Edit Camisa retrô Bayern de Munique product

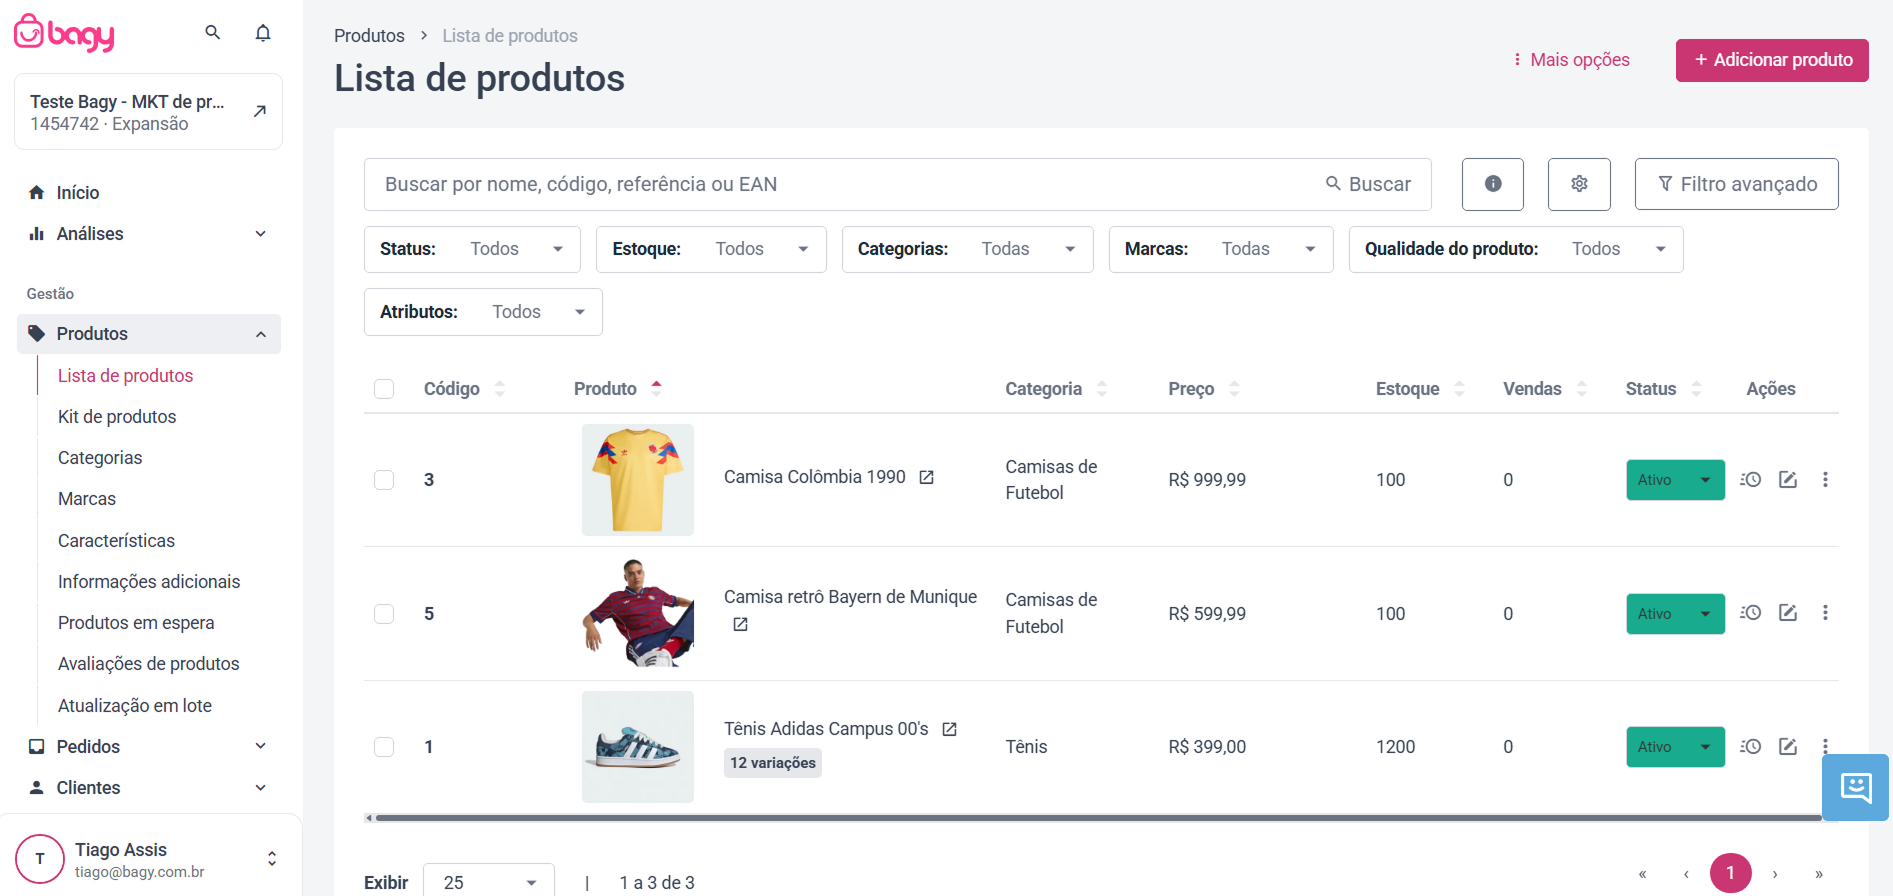pyautogui.click(x=1788, y=613)
